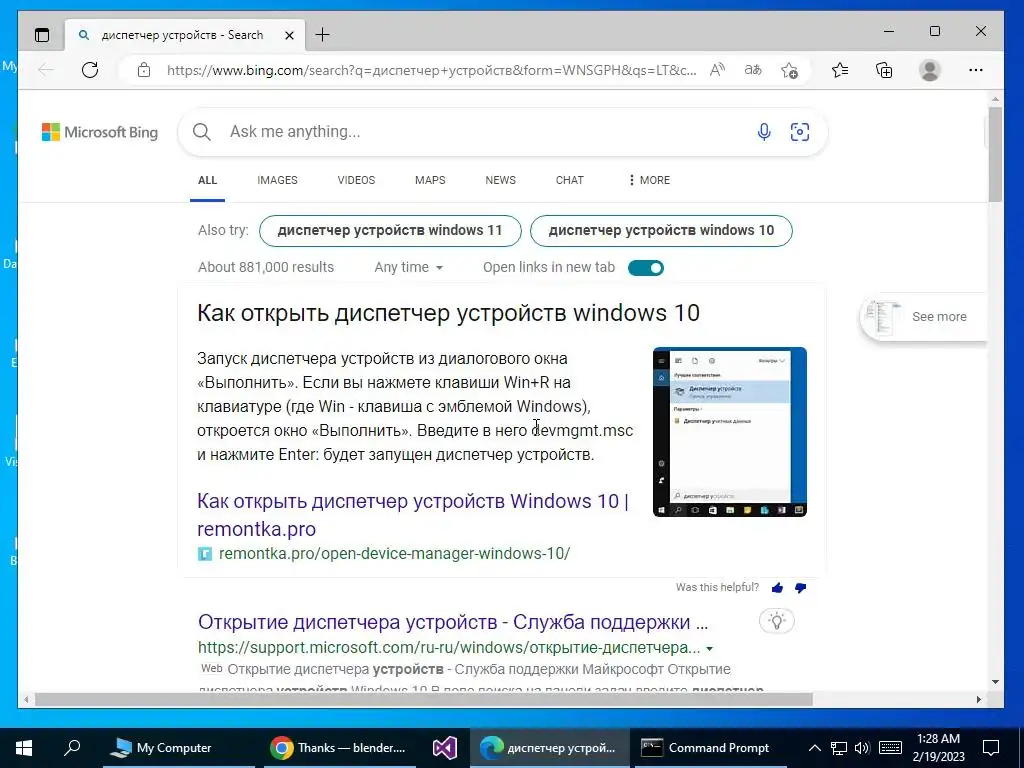Open the browser profile avatar
This screenshot has height=768, width=1024.
pos(929,70)
